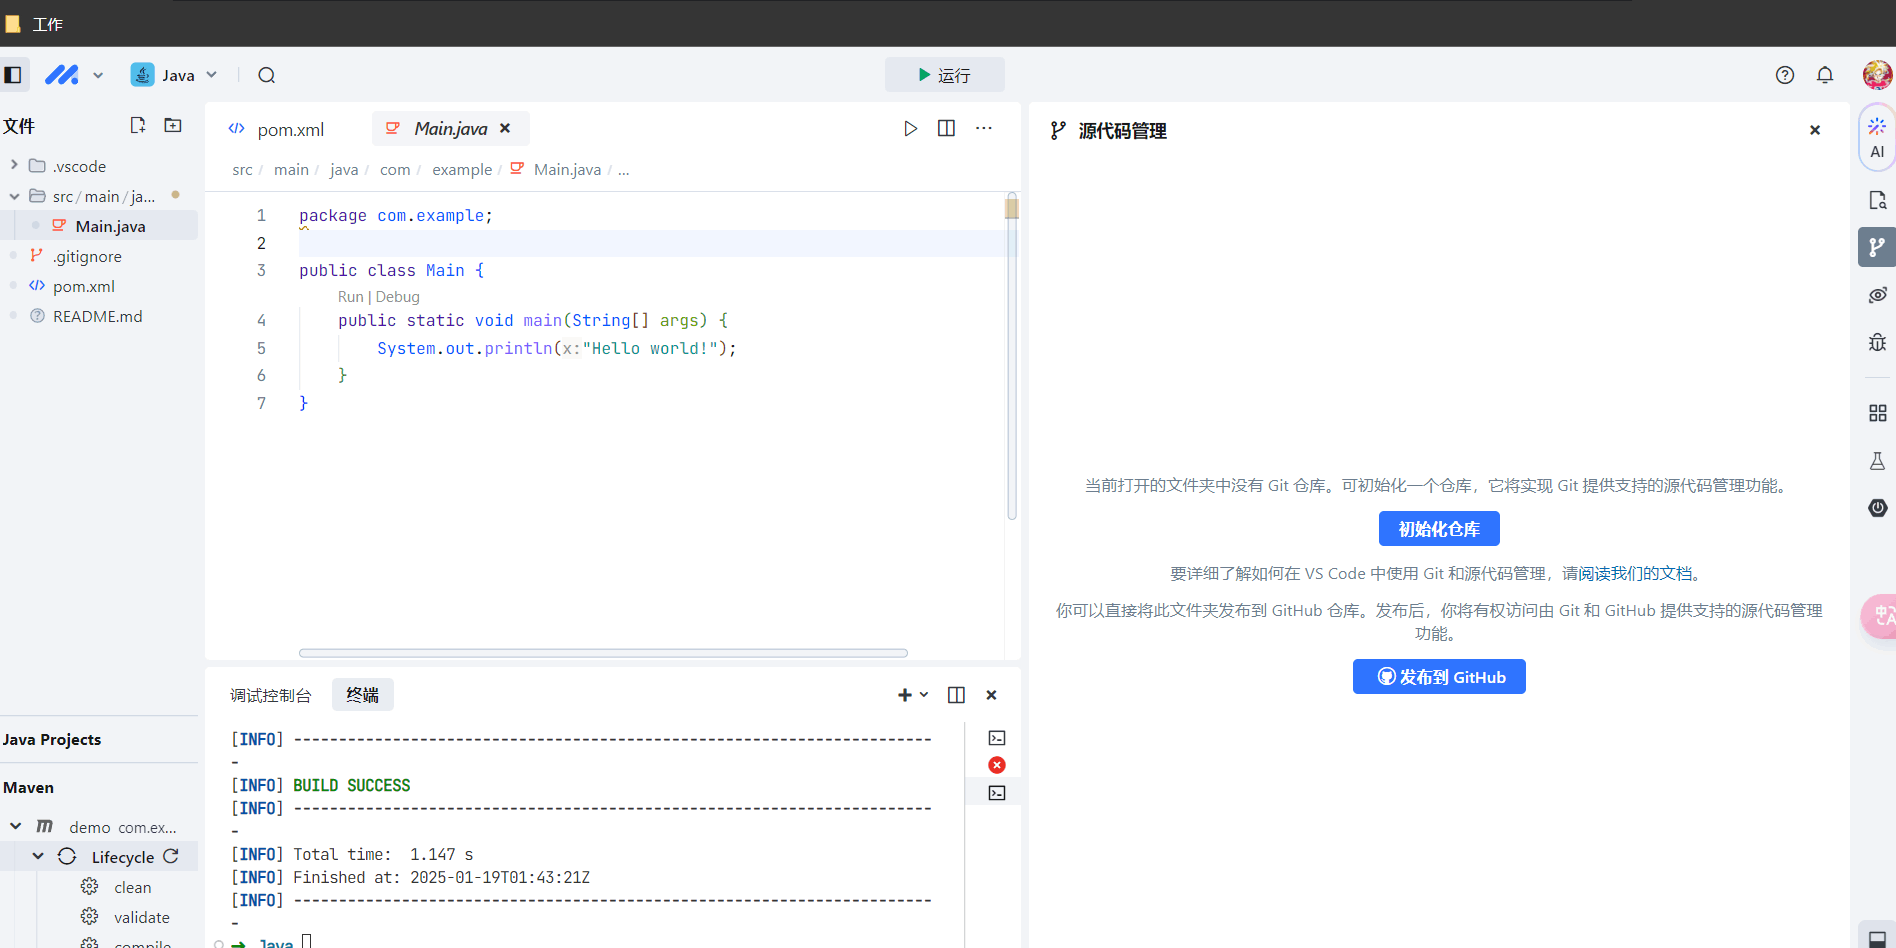
Task: Open the search magnifier in the top bar
Action: (266, 75)
